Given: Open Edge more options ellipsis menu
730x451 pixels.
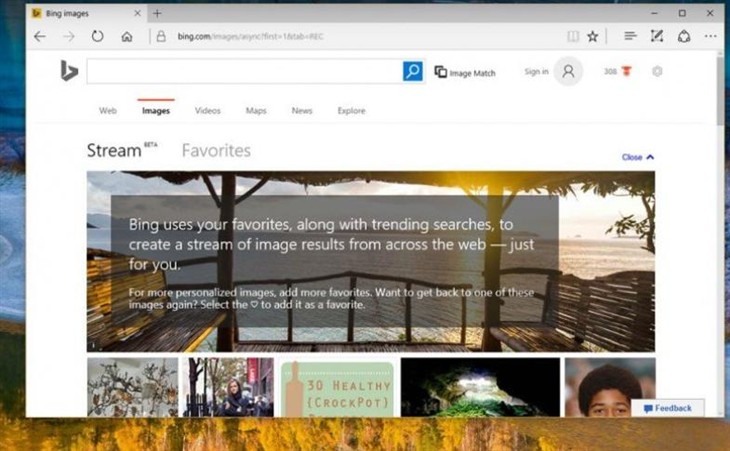Looking at the screenshot, I should coord(711,36).
